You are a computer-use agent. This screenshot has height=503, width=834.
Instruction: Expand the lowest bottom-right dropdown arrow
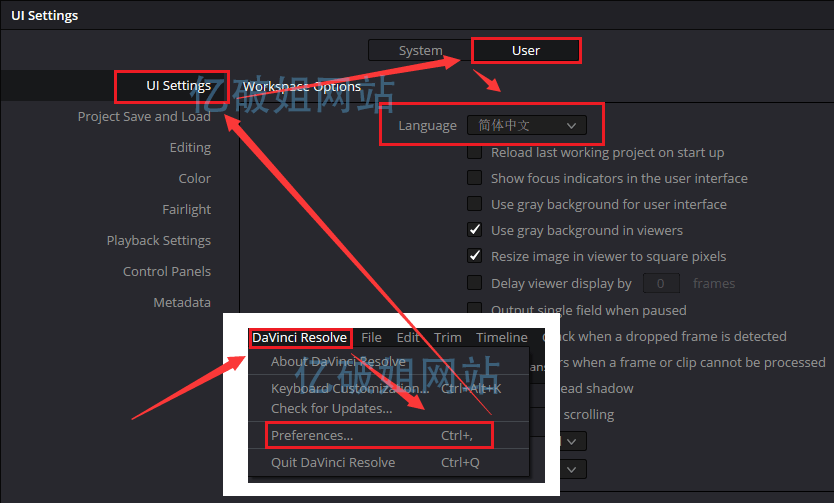tap(572, 470)
